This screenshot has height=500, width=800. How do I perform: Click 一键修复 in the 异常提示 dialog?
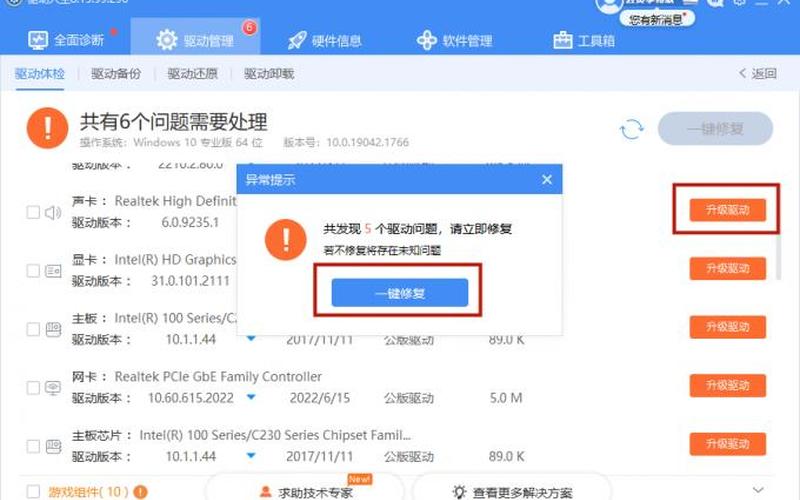(399, 293)
